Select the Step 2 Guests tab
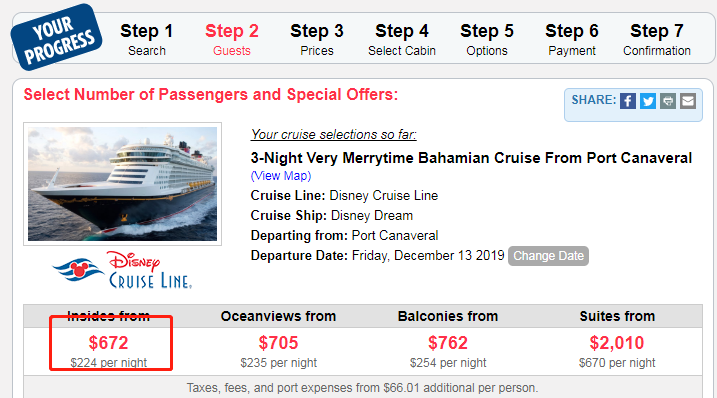 (232, 40)
